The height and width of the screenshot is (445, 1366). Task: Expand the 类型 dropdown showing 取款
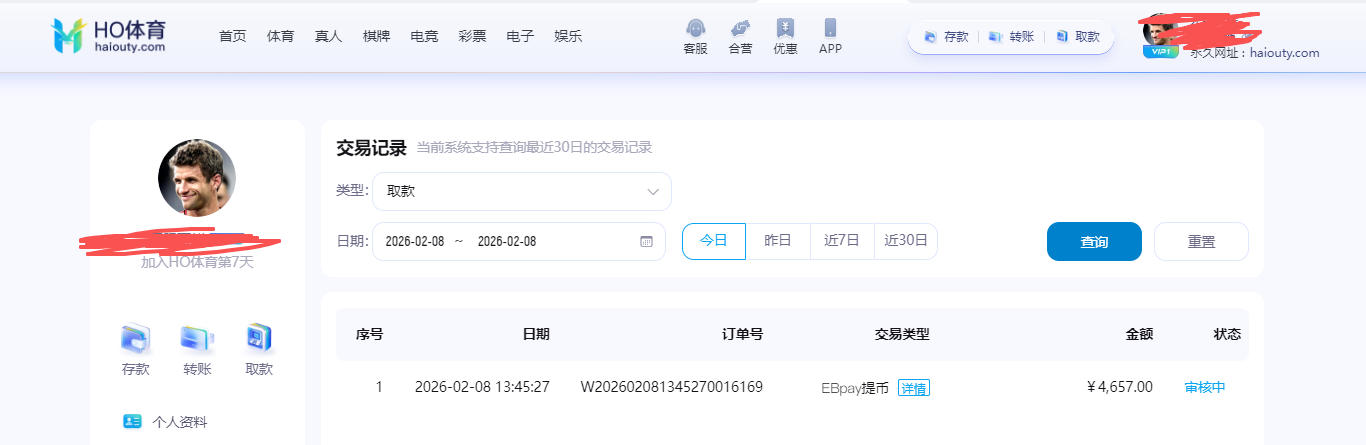tap(521, 191)
